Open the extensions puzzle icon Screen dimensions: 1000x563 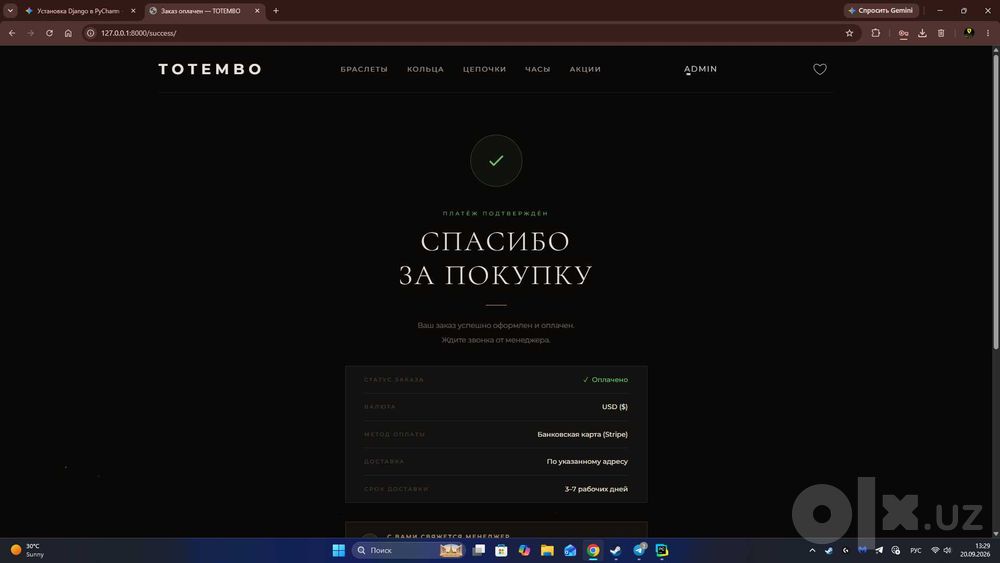click(x=876, y=33)
